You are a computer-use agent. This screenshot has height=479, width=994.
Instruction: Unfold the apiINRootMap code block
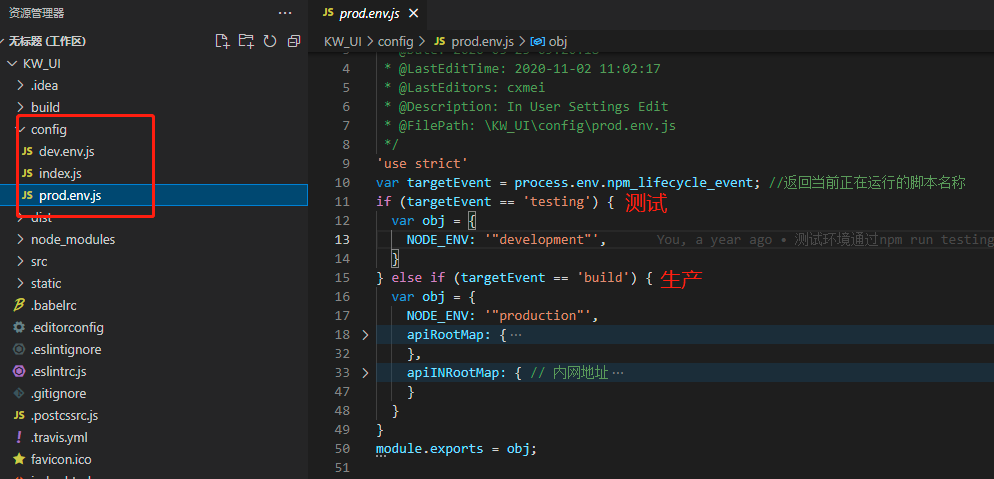pos(364,372)
